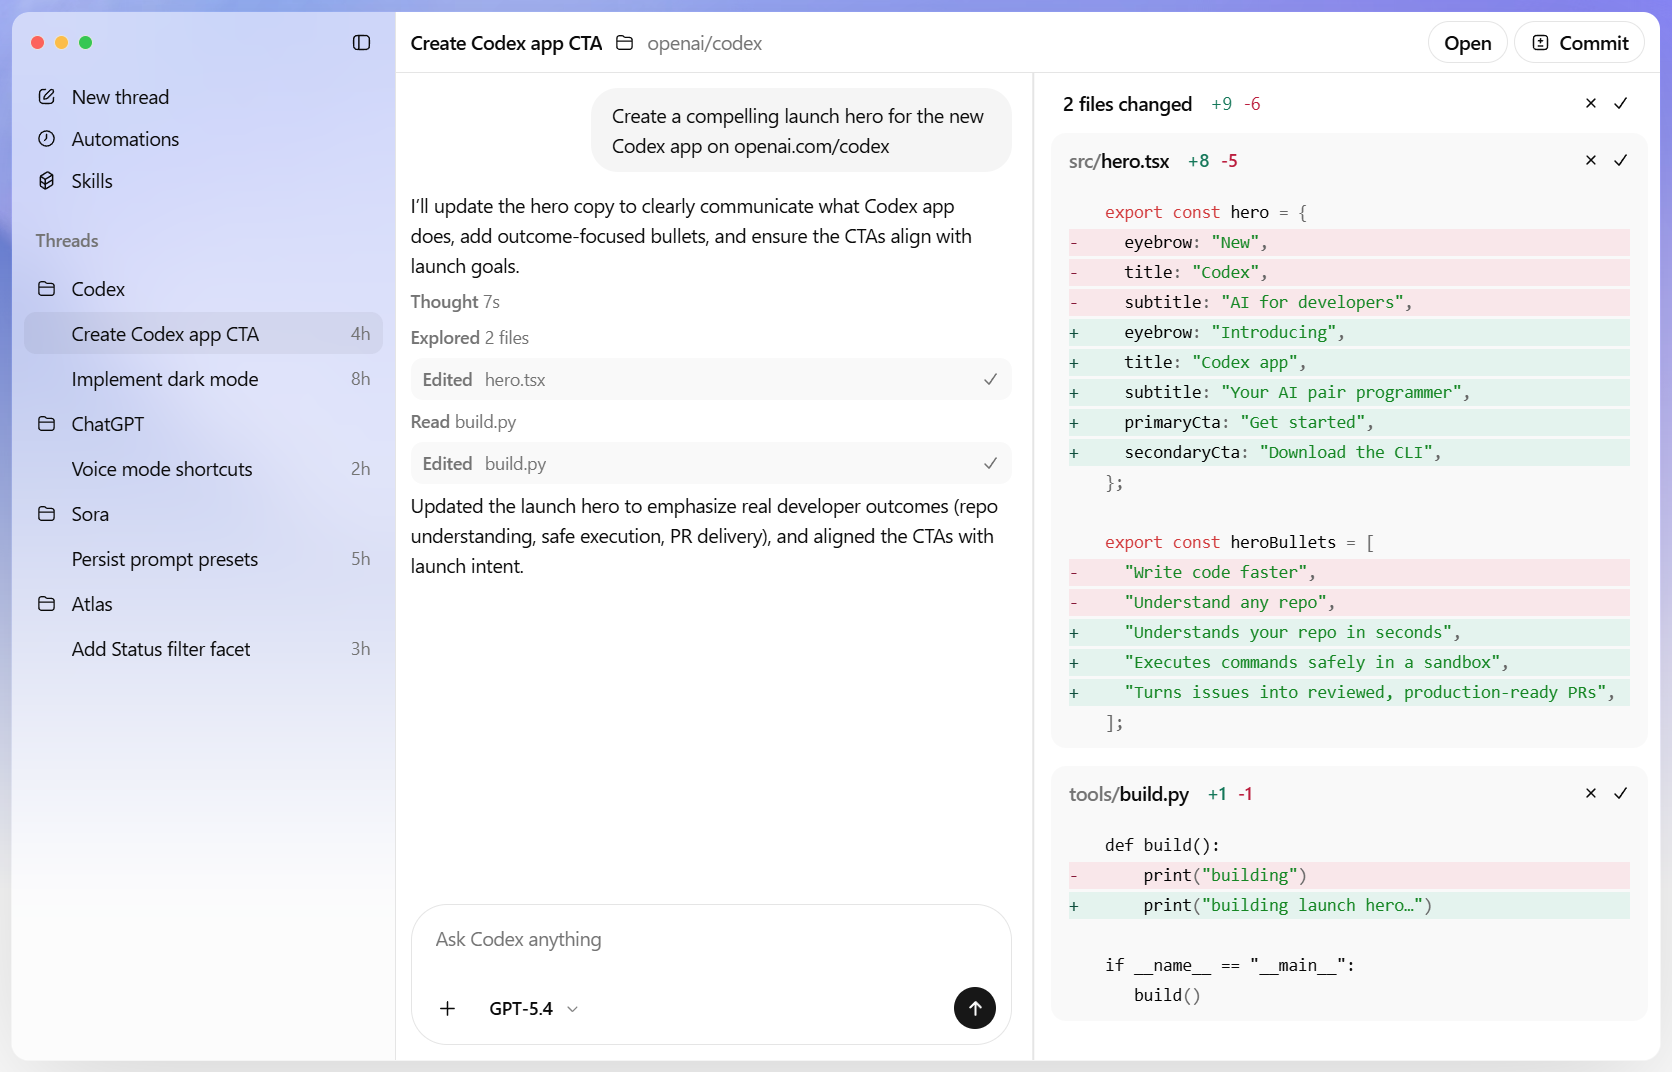Click the added line 'primaryCta: "Get started"'
This screenshot has width=1672, height=1072.
click(x=1349, y=422)
